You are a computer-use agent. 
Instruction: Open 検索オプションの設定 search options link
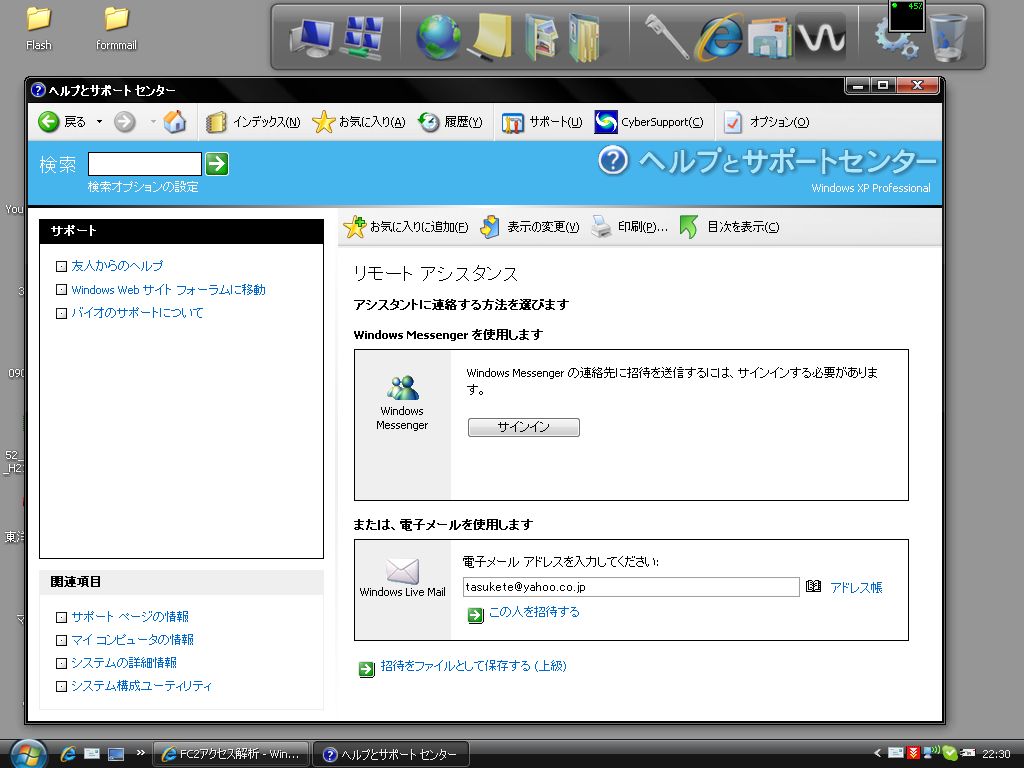tap(143, 187)
